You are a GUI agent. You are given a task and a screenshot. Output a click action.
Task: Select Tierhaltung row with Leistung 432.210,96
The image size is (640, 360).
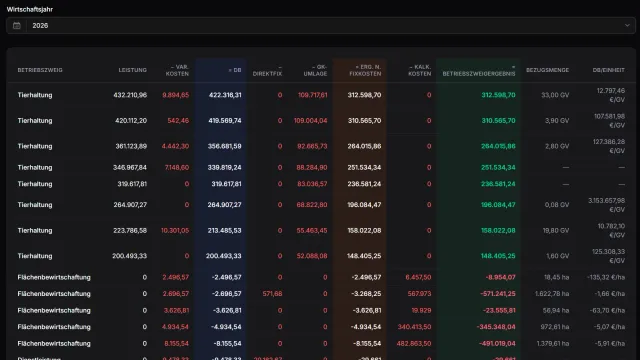(321, 95)
